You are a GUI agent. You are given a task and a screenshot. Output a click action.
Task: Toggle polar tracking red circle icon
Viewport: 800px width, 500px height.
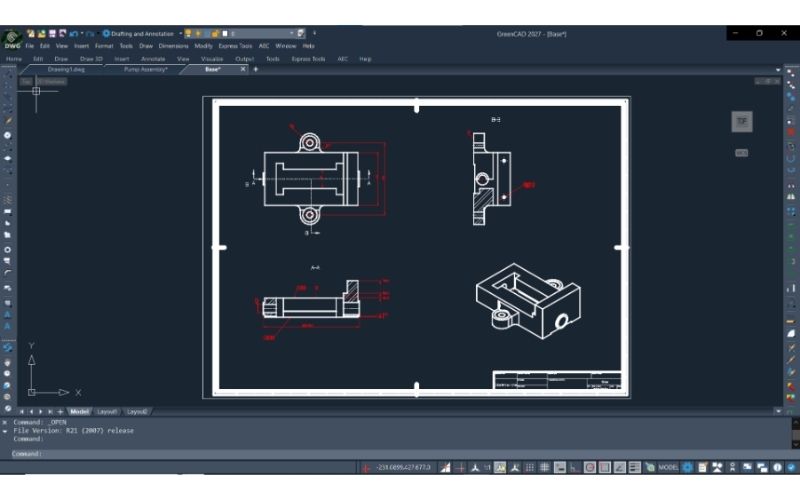click(x=589, y=467)
